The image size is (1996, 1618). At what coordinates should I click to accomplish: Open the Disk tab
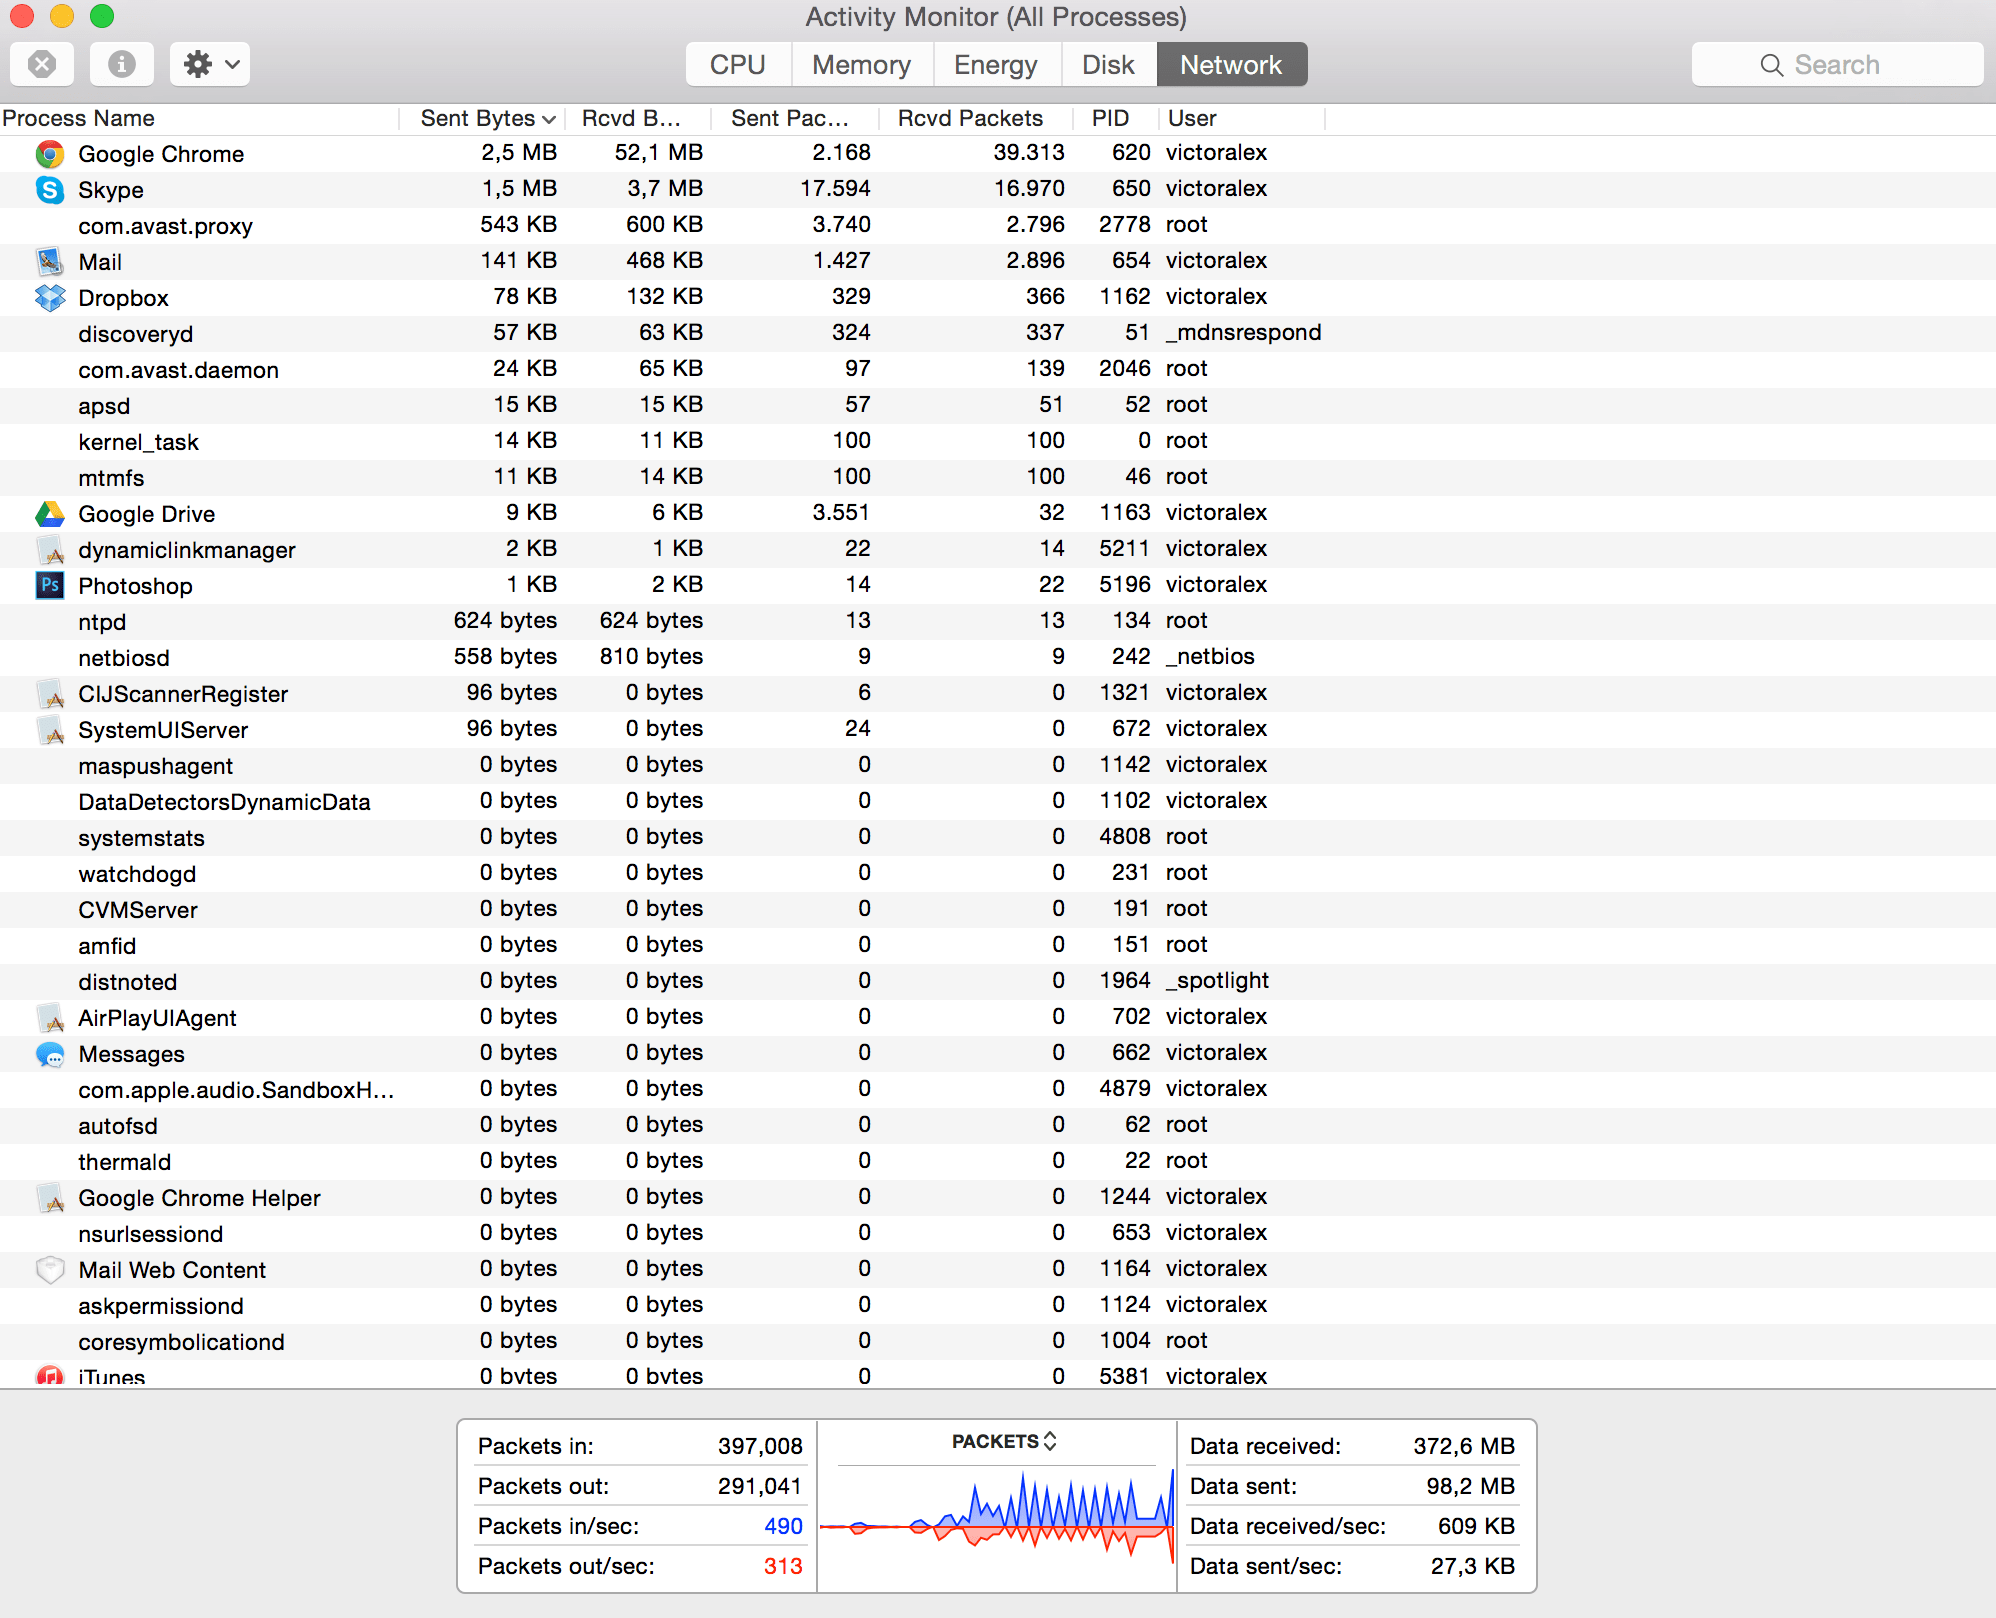point(1108,63)
